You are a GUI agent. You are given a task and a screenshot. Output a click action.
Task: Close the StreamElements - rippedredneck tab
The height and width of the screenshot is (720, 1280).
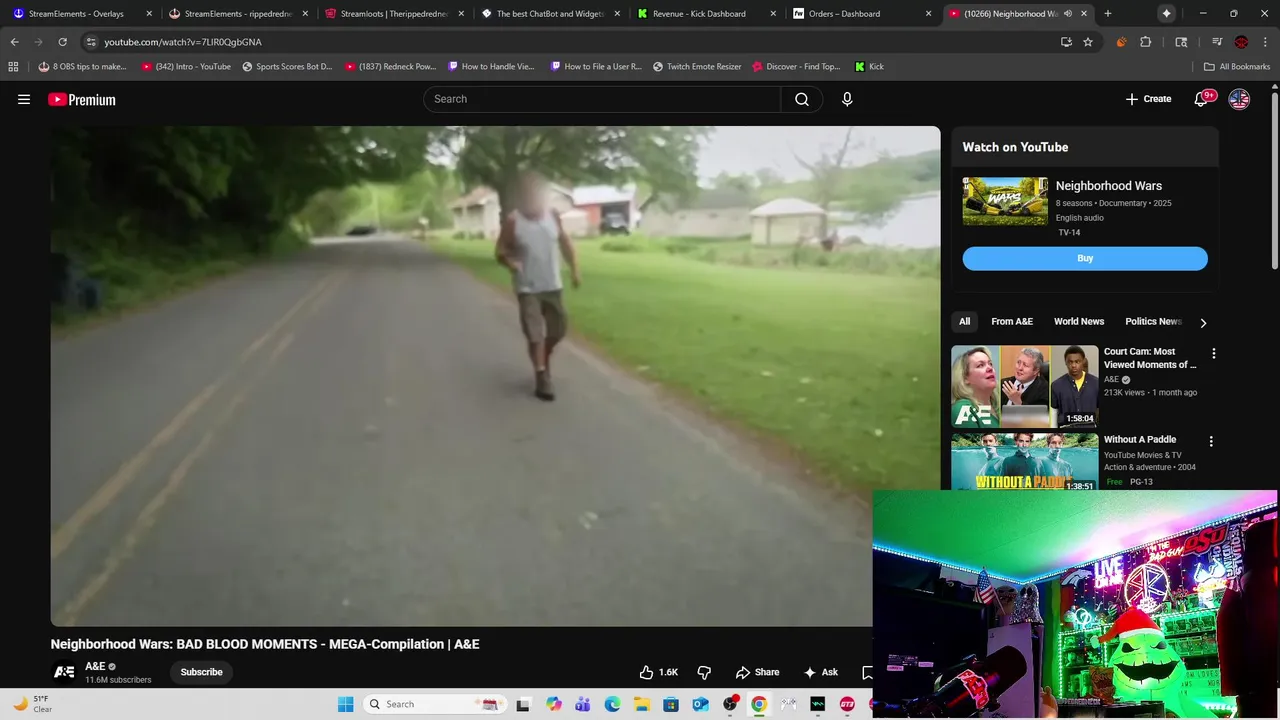[x=305, y=14]
